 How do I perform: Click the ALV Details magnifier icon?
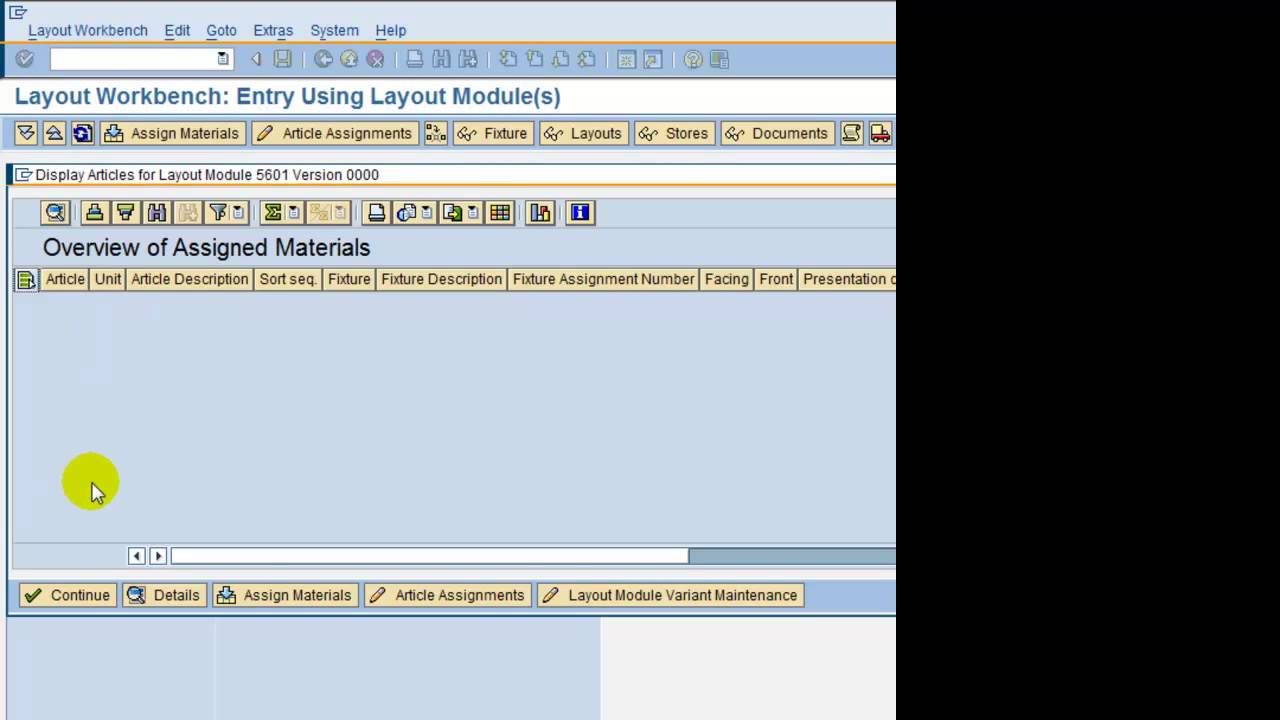click(x=55, y=212)
